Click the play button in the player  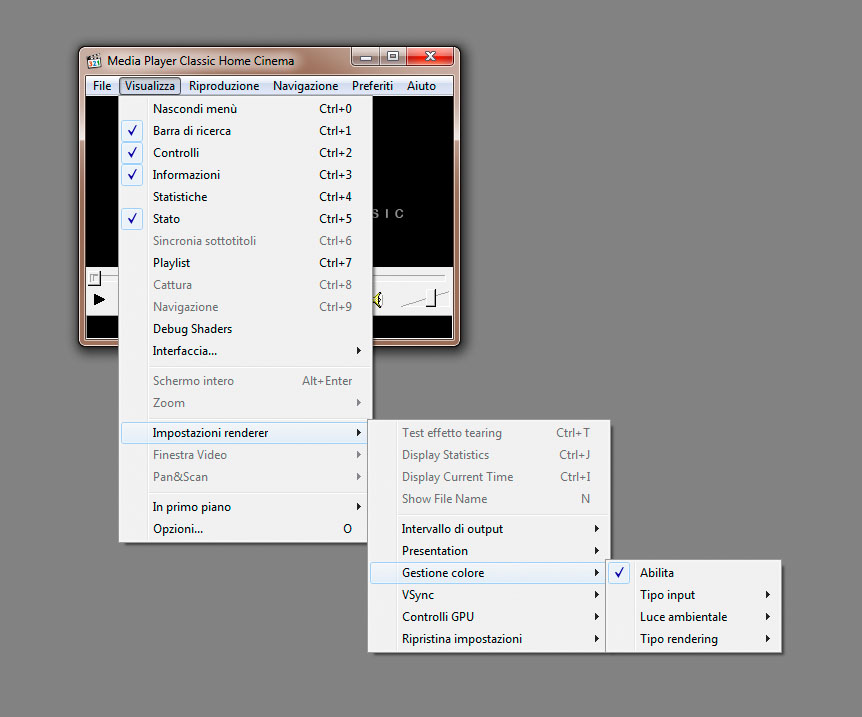pyautogui.click(x=99, y=300)
